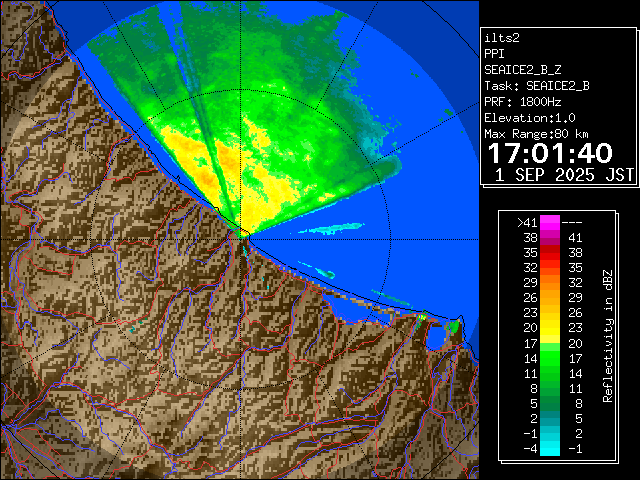This screenshot has width=640, height=480.
Task: Click the magenta >41 dBZ color swatch
Action: point(550,222)
